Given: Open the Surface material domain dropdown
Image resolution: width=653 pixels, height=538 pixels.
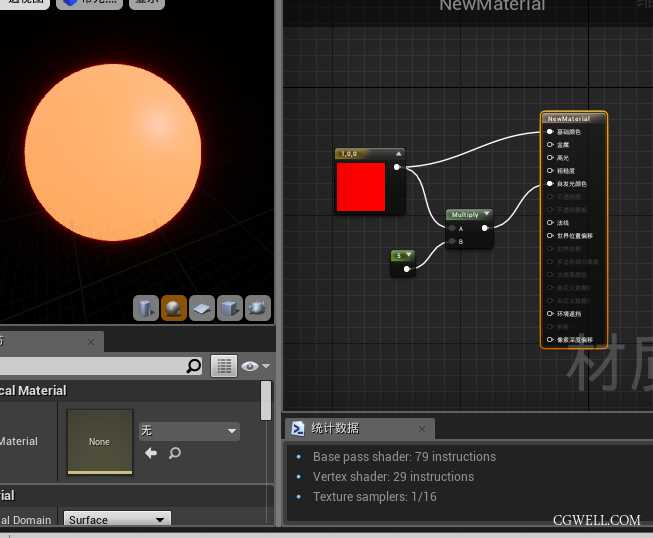Looking at the screenshot, I should point(117,519).
